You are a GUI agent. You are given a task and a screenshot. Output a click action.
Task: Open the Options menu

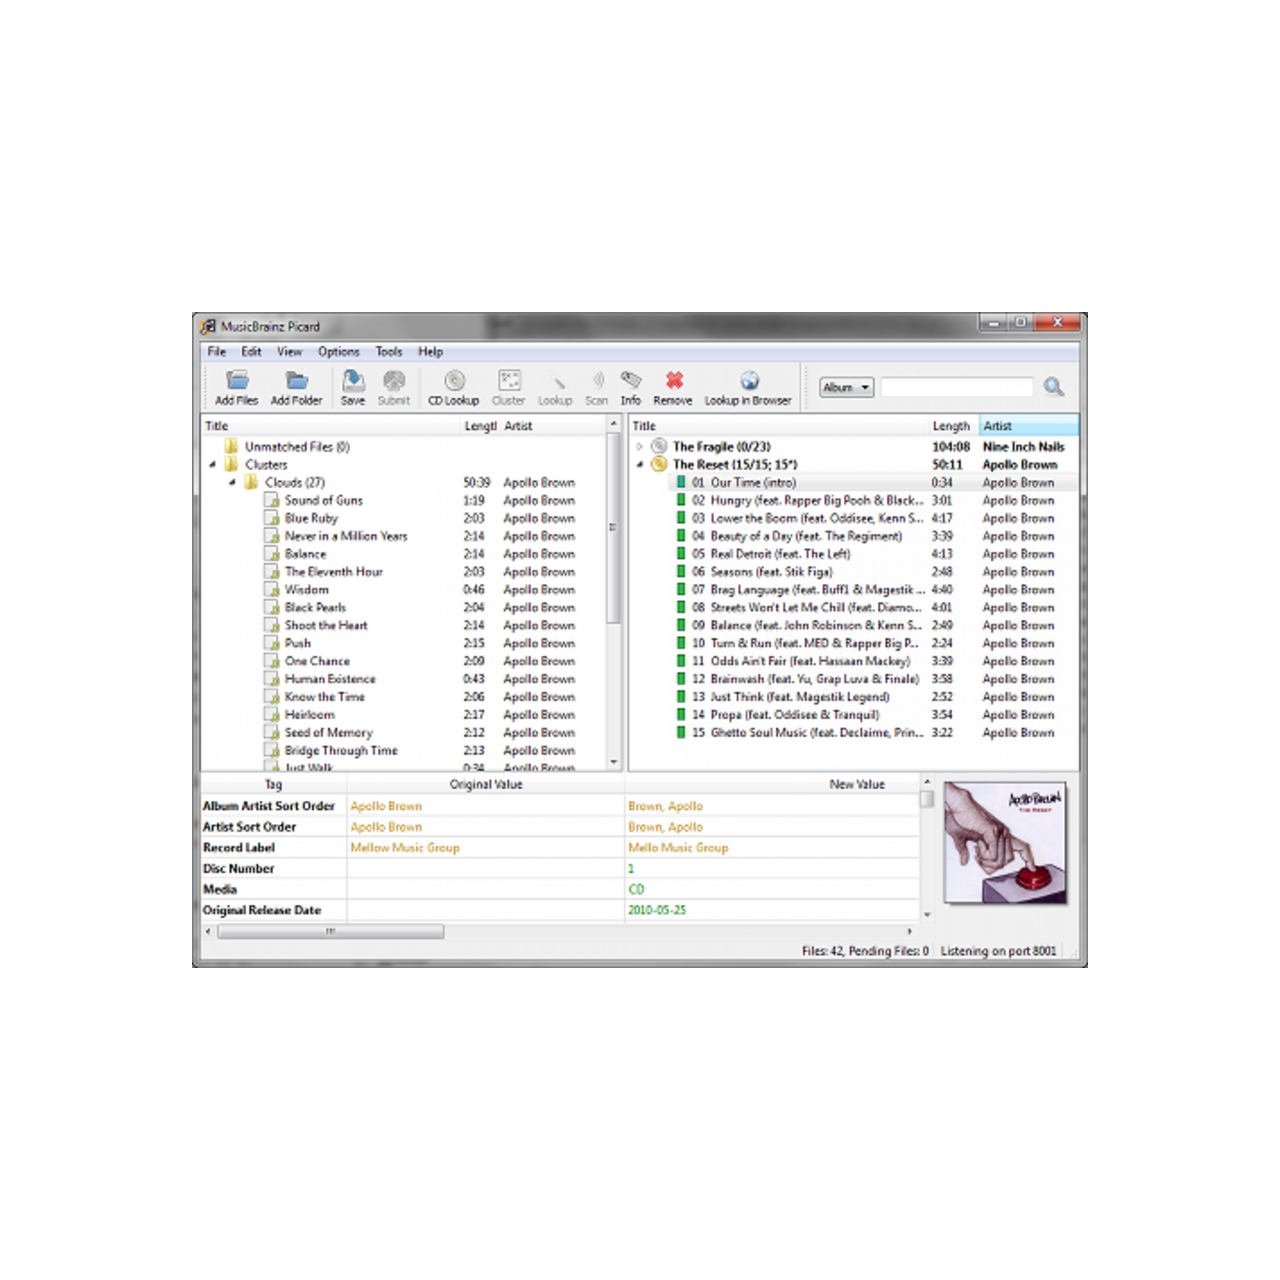[x=338, y=352]
